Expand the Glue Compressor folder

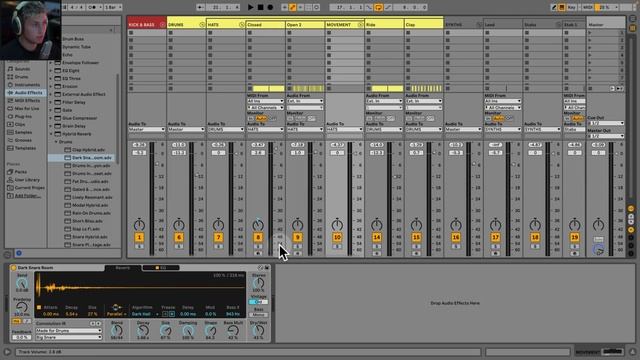click(x=51, y=118)
